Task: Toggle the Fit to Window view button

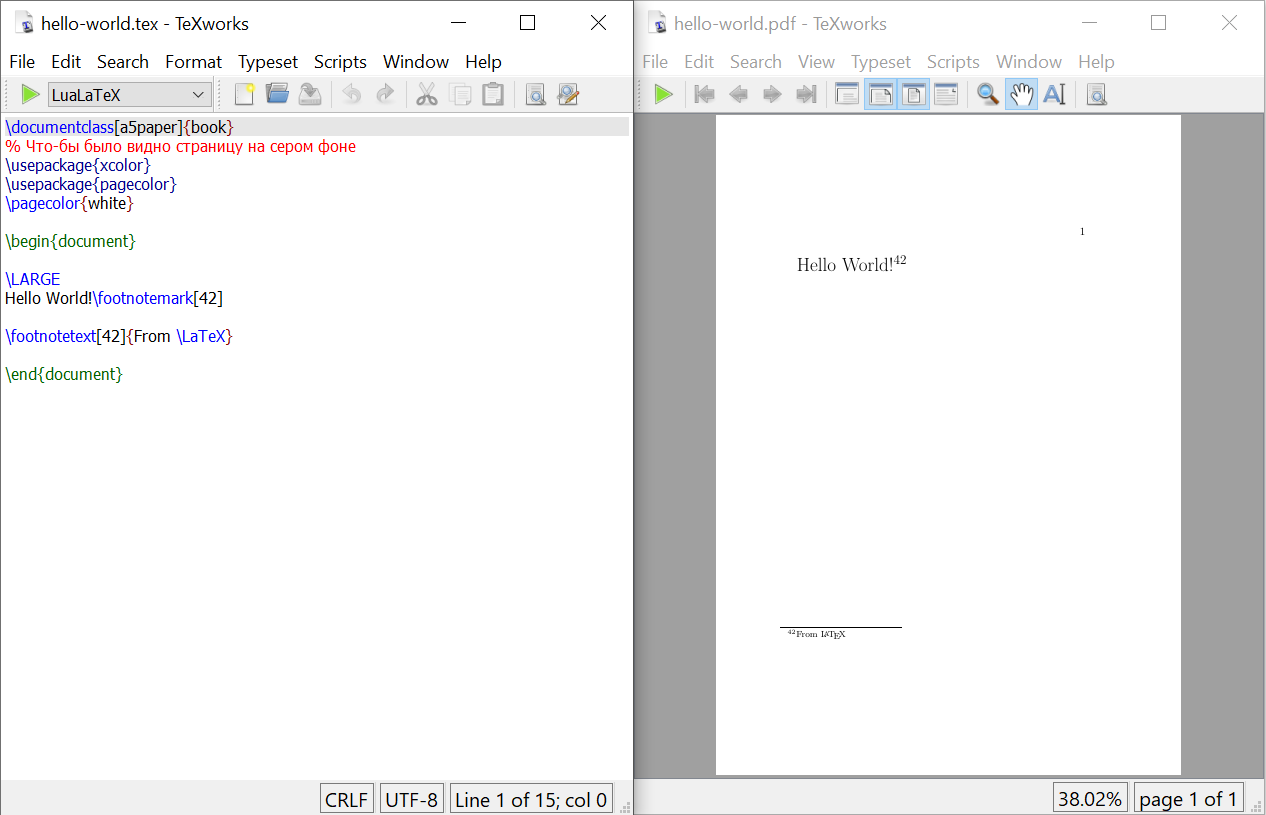Action: [913, 95]
